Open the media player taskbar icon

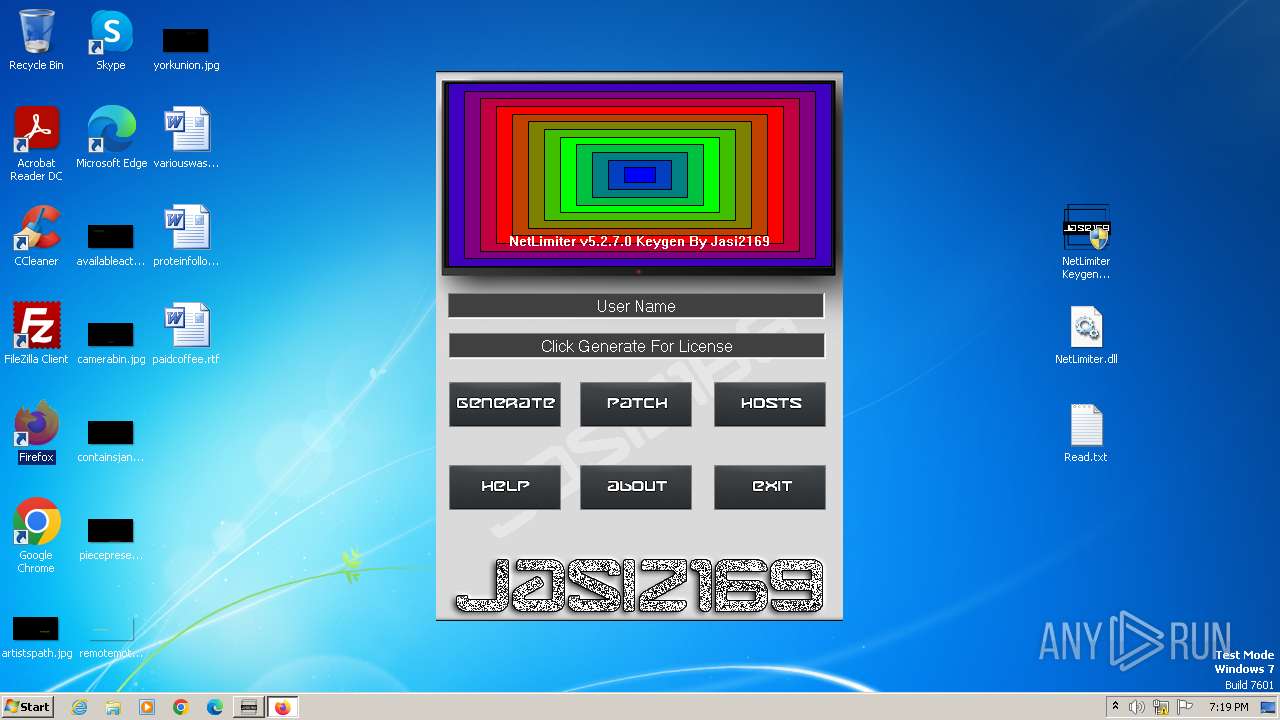(x=147, y=707)
